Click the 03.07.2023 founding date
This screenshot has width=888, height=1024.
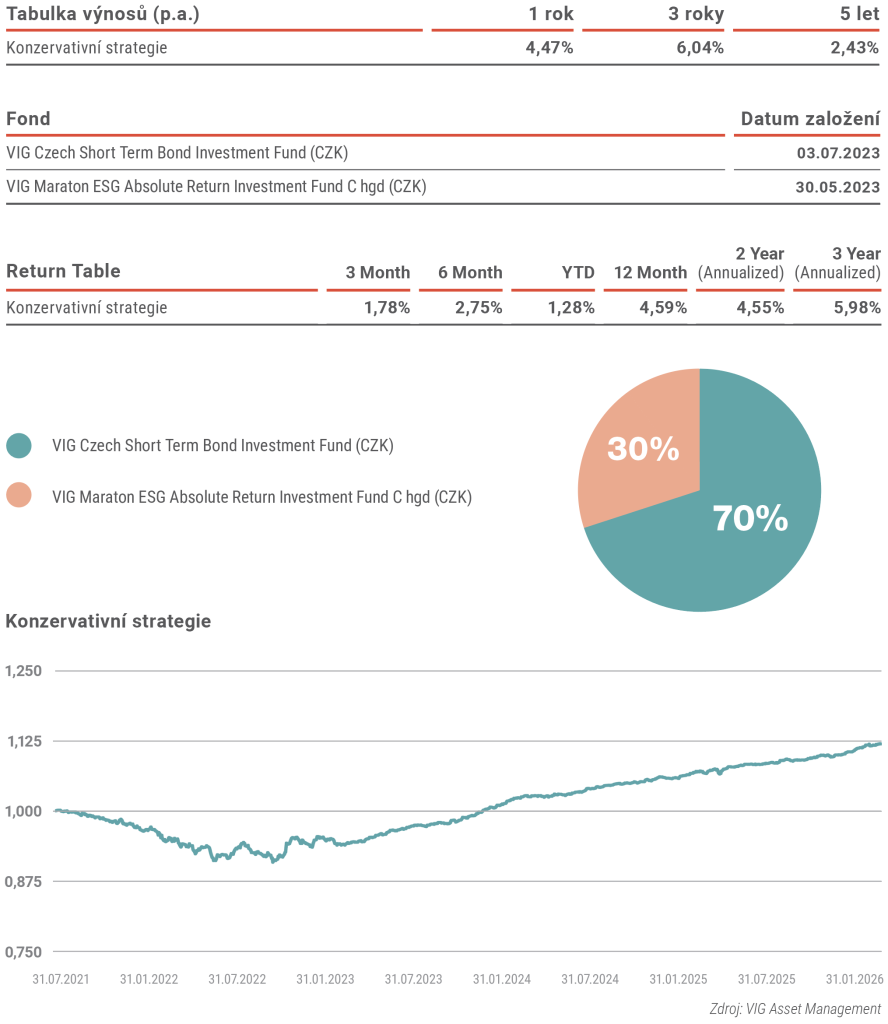pos(838,153)
